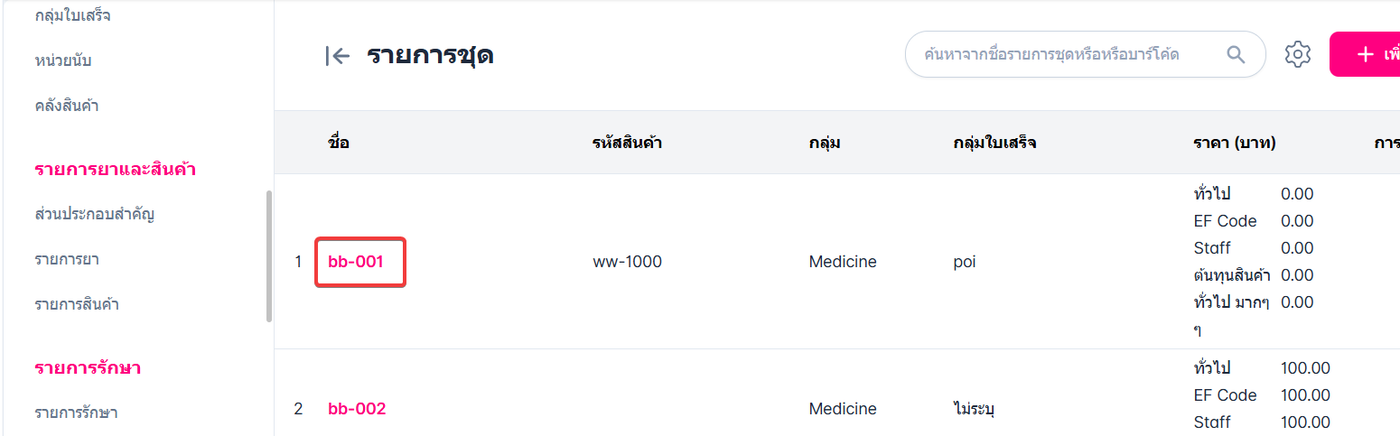
Task: Open the bb-001 set item link
Action: tap(356, 262)
